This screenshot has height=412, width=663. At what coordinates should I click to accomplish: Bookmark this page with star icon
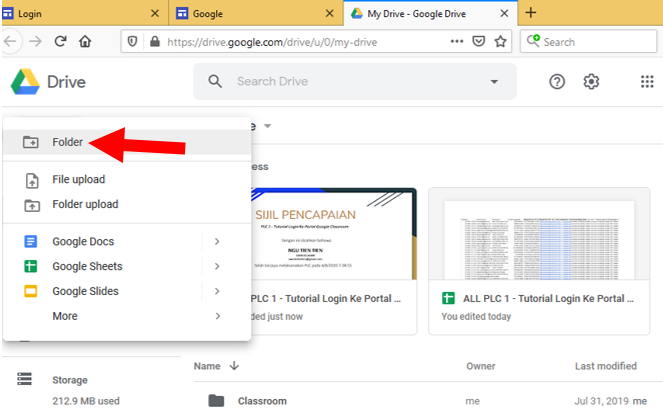click(500, 41)
